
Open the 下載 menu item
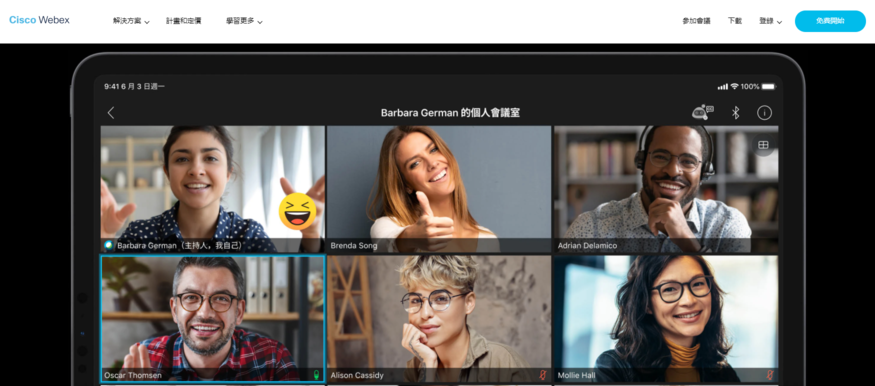point(735,21)
